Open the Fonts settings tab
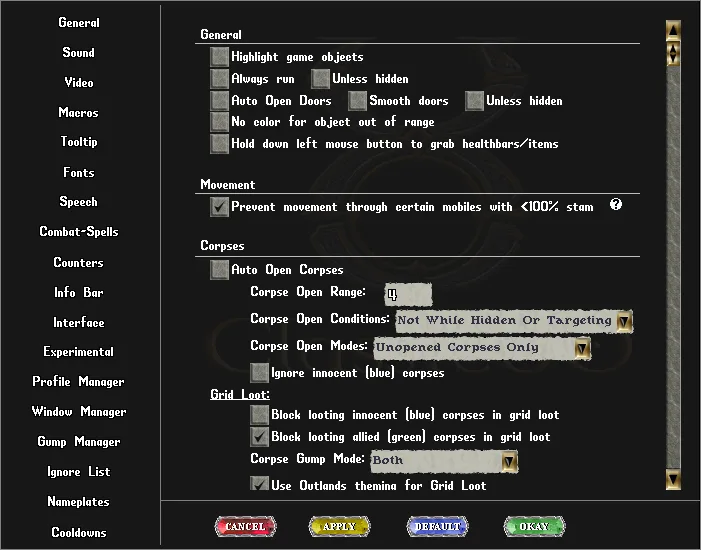Image resolution: width=701 pixels, height=550 pixels. (79, 172)
